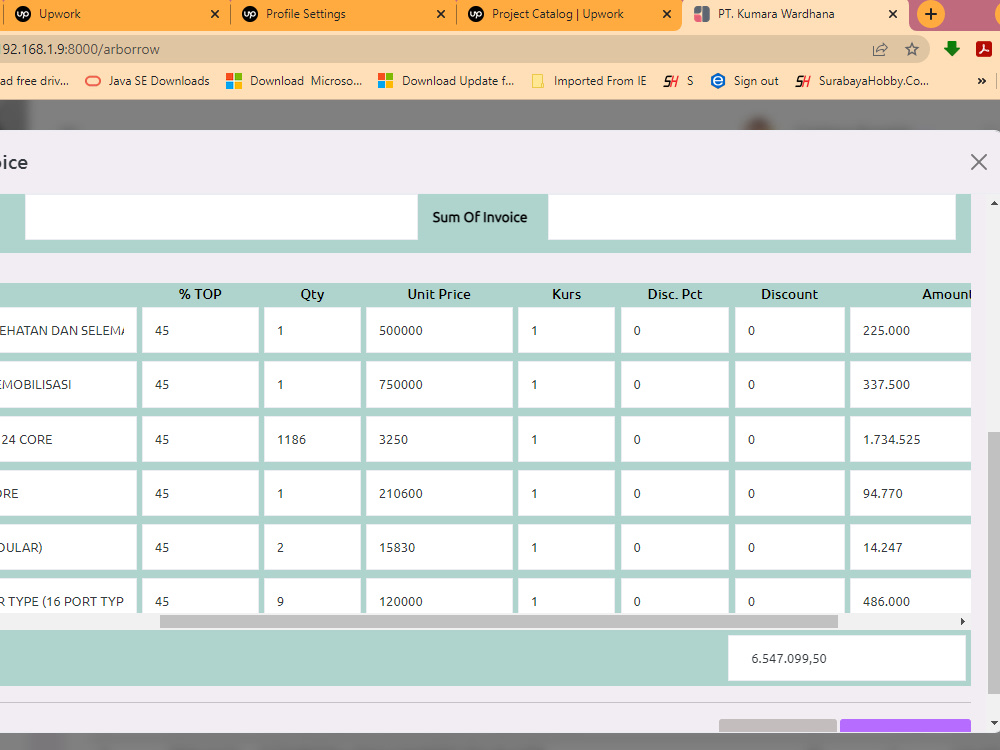Screen dimensions: 1000x750
Task: Bookmark this page with the star icon
Action: [x=912, y=49]
